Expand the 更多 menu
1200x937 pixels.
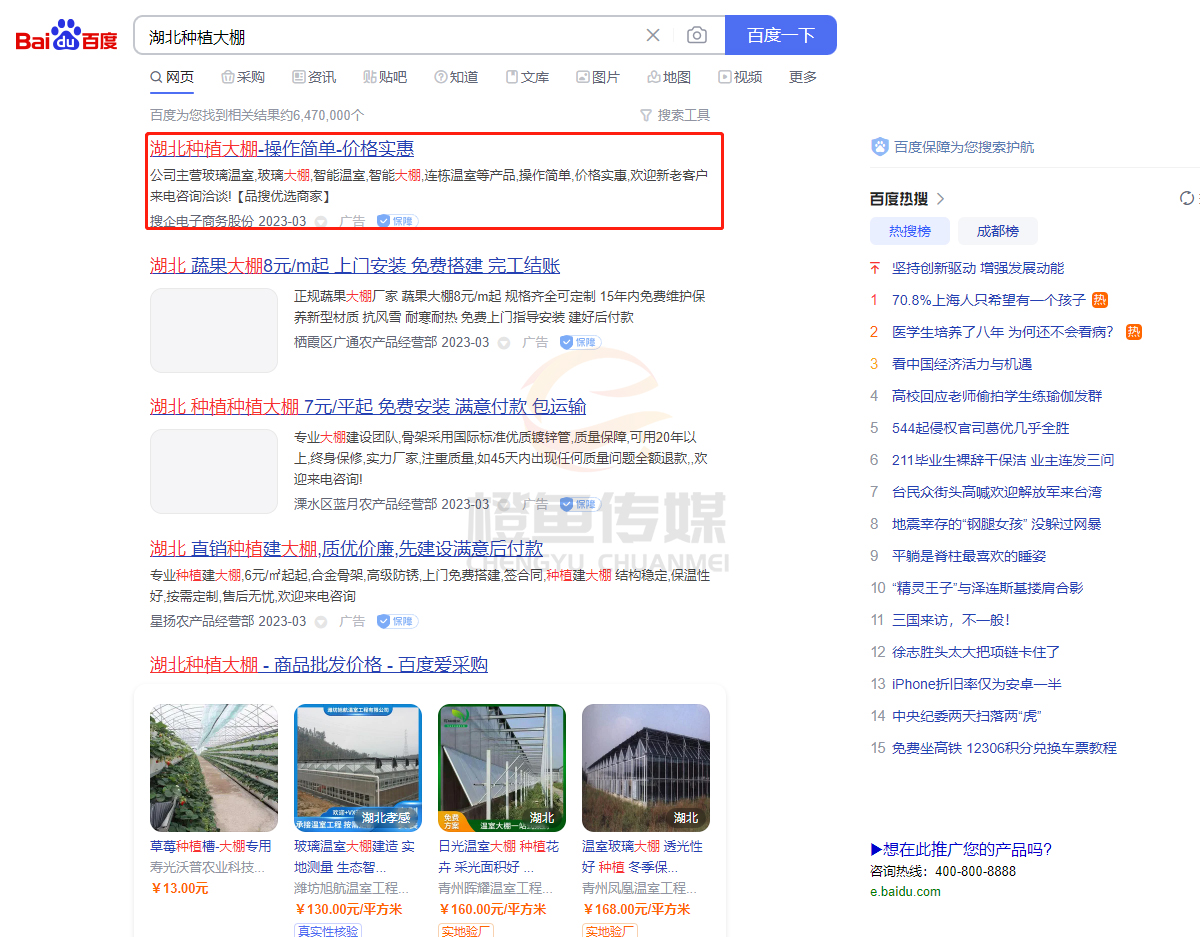click(x=803, y=77)
